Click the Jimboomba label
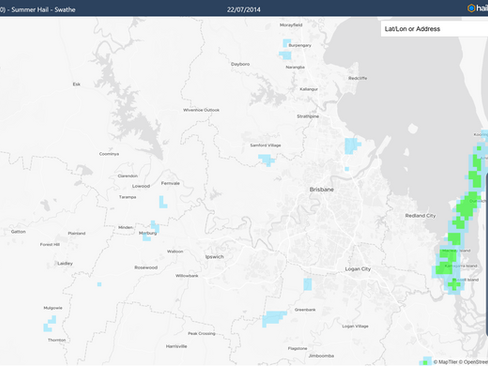The image size is (488, 366). (321, 356)
